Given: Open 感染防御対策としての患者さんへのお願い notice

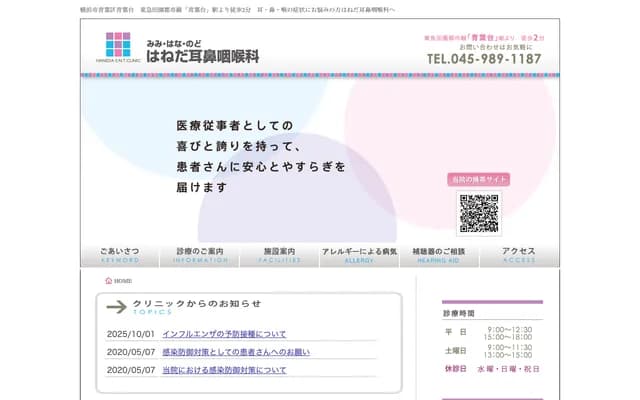Looking at the screenshot, I should click(x=236, y=352).
